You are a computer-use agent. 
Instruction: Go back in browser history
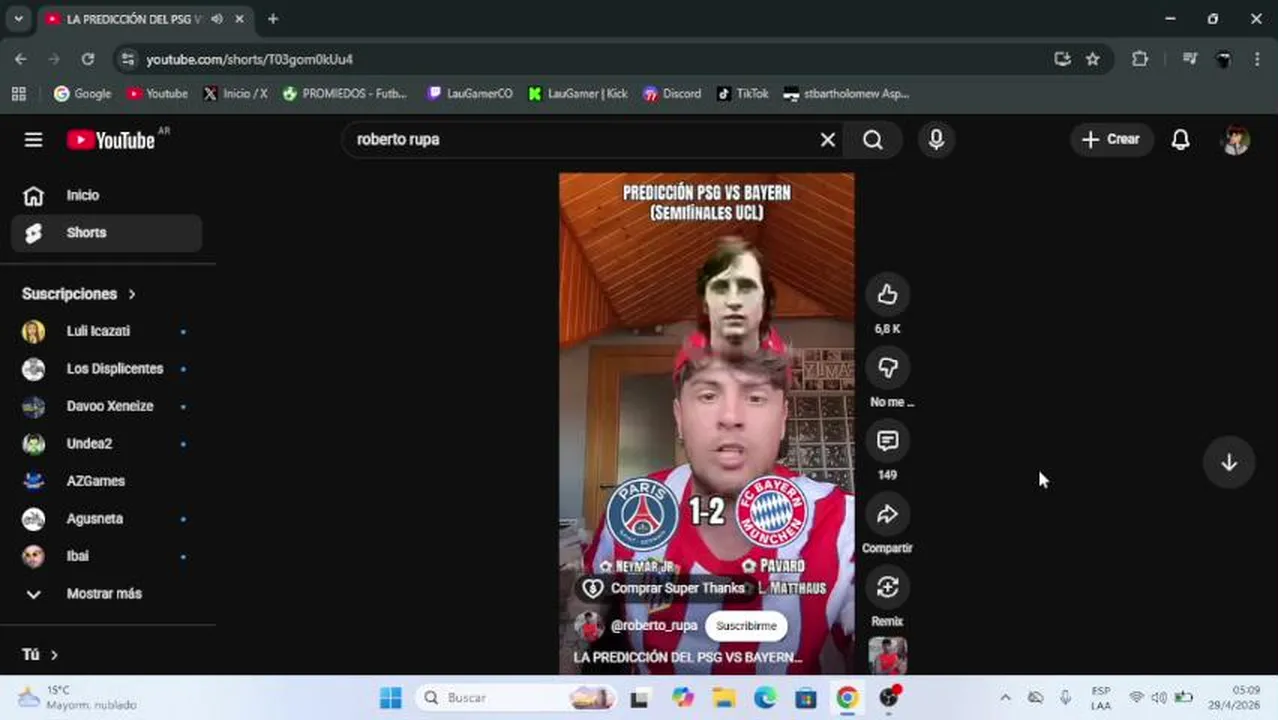[21, 59]
